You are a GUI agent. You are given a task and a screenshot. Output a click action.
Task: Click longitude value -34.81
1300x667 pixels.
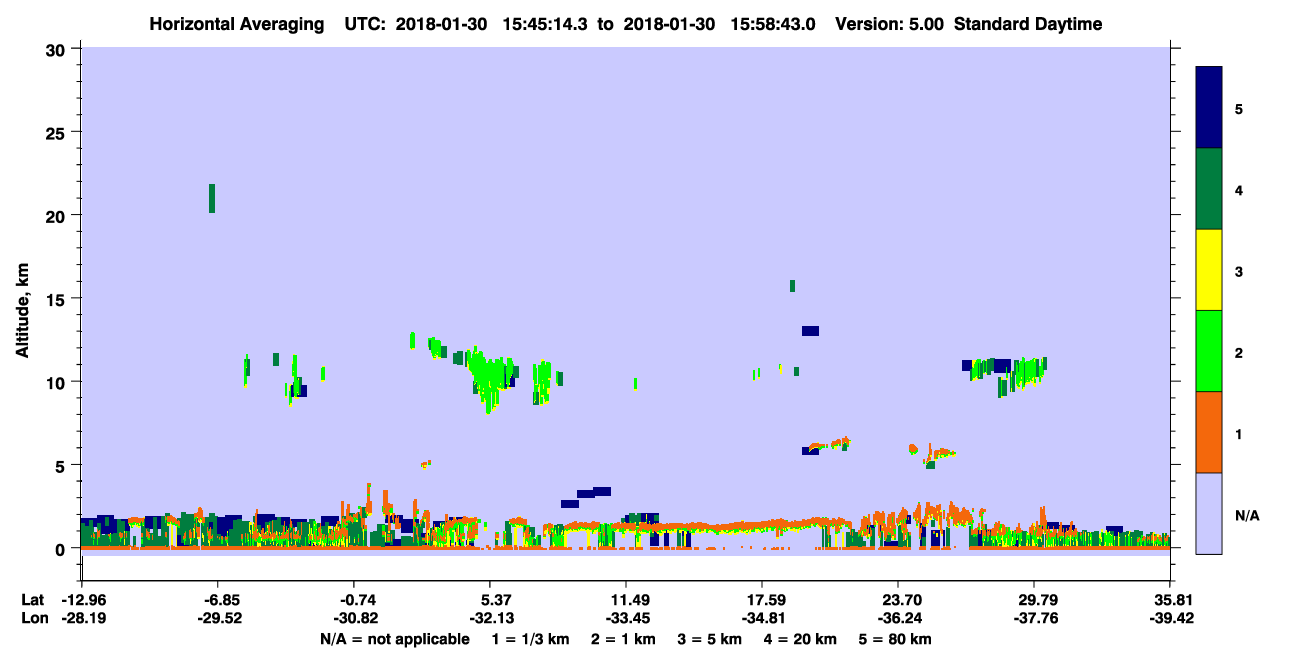[762, 618]
